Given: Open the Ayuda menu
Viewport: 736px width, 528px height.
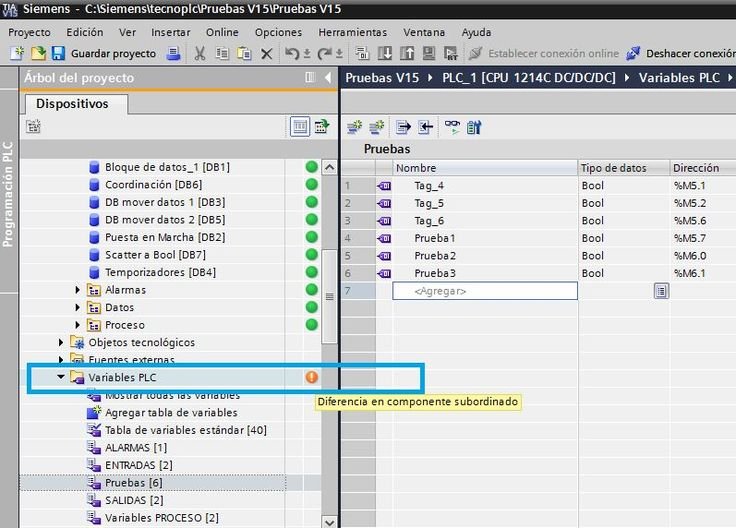Looking at the screenshot, I should (476, 32).
